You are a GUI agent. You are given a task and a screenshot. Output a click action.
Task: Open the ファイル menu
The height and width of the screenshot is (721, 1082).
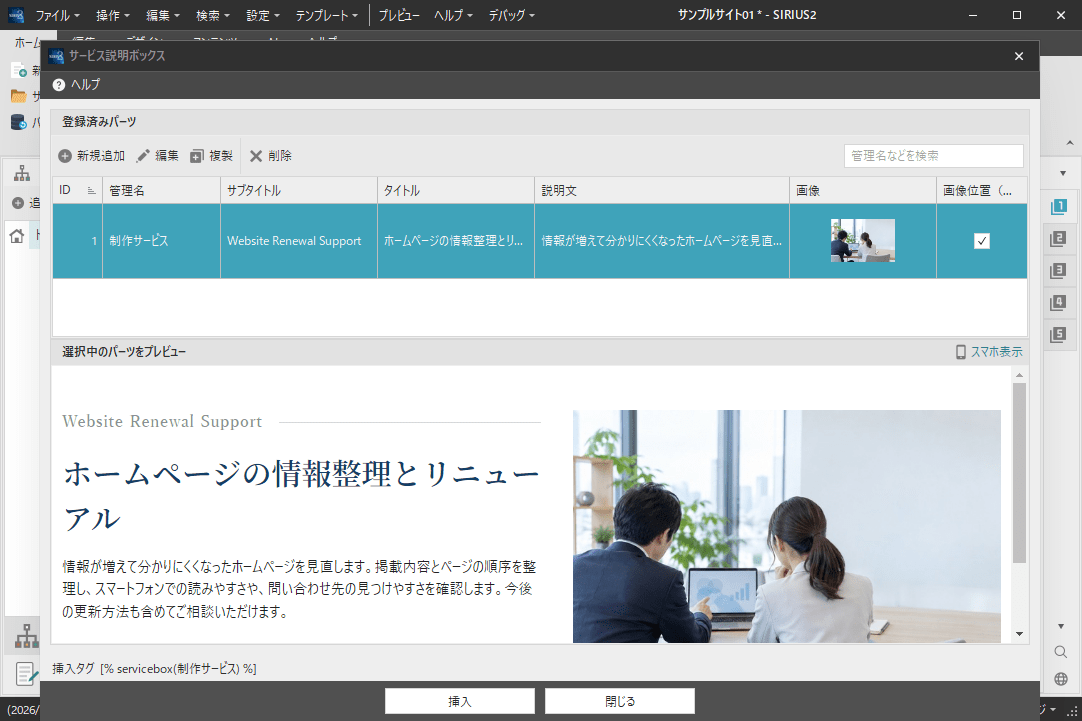(x=57, y=15)
